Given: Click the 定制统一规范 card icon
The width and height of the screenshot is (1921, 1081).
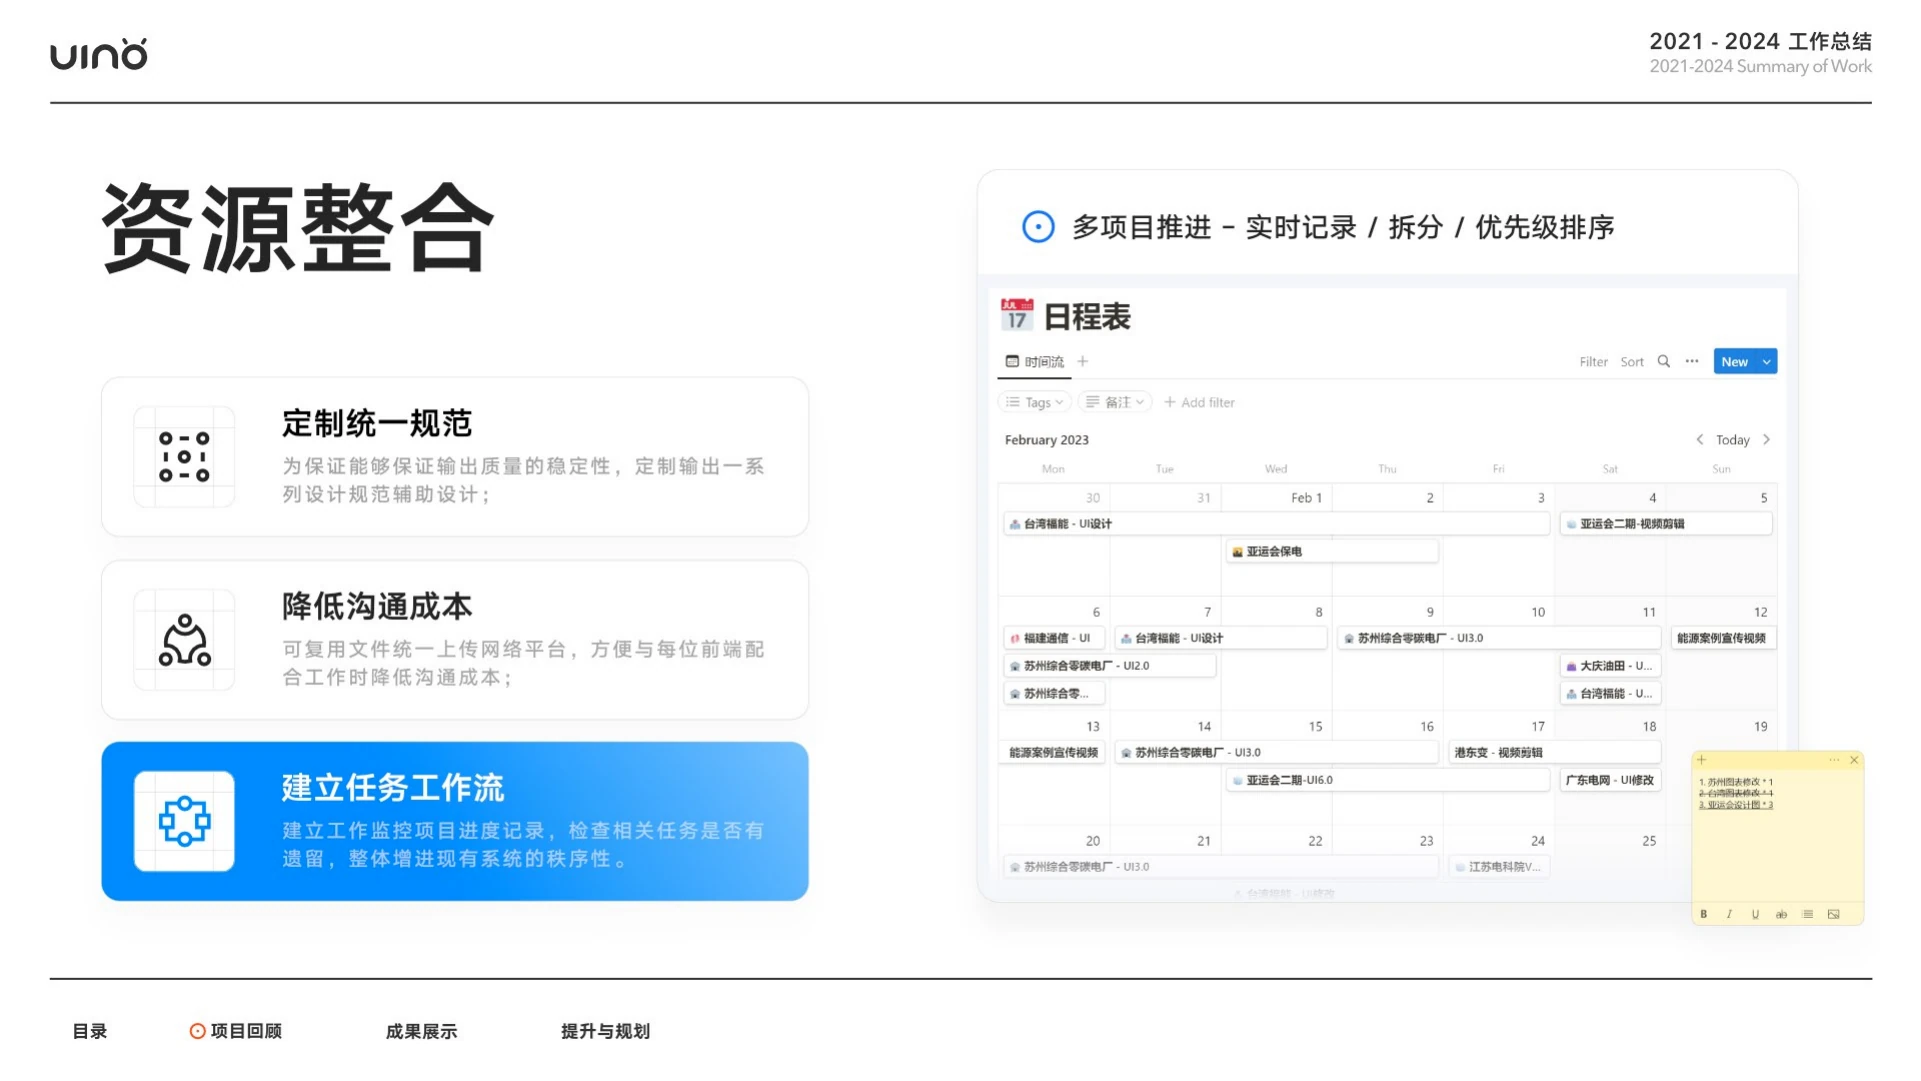Looking at the screenshot, I should tap(184, 457).
